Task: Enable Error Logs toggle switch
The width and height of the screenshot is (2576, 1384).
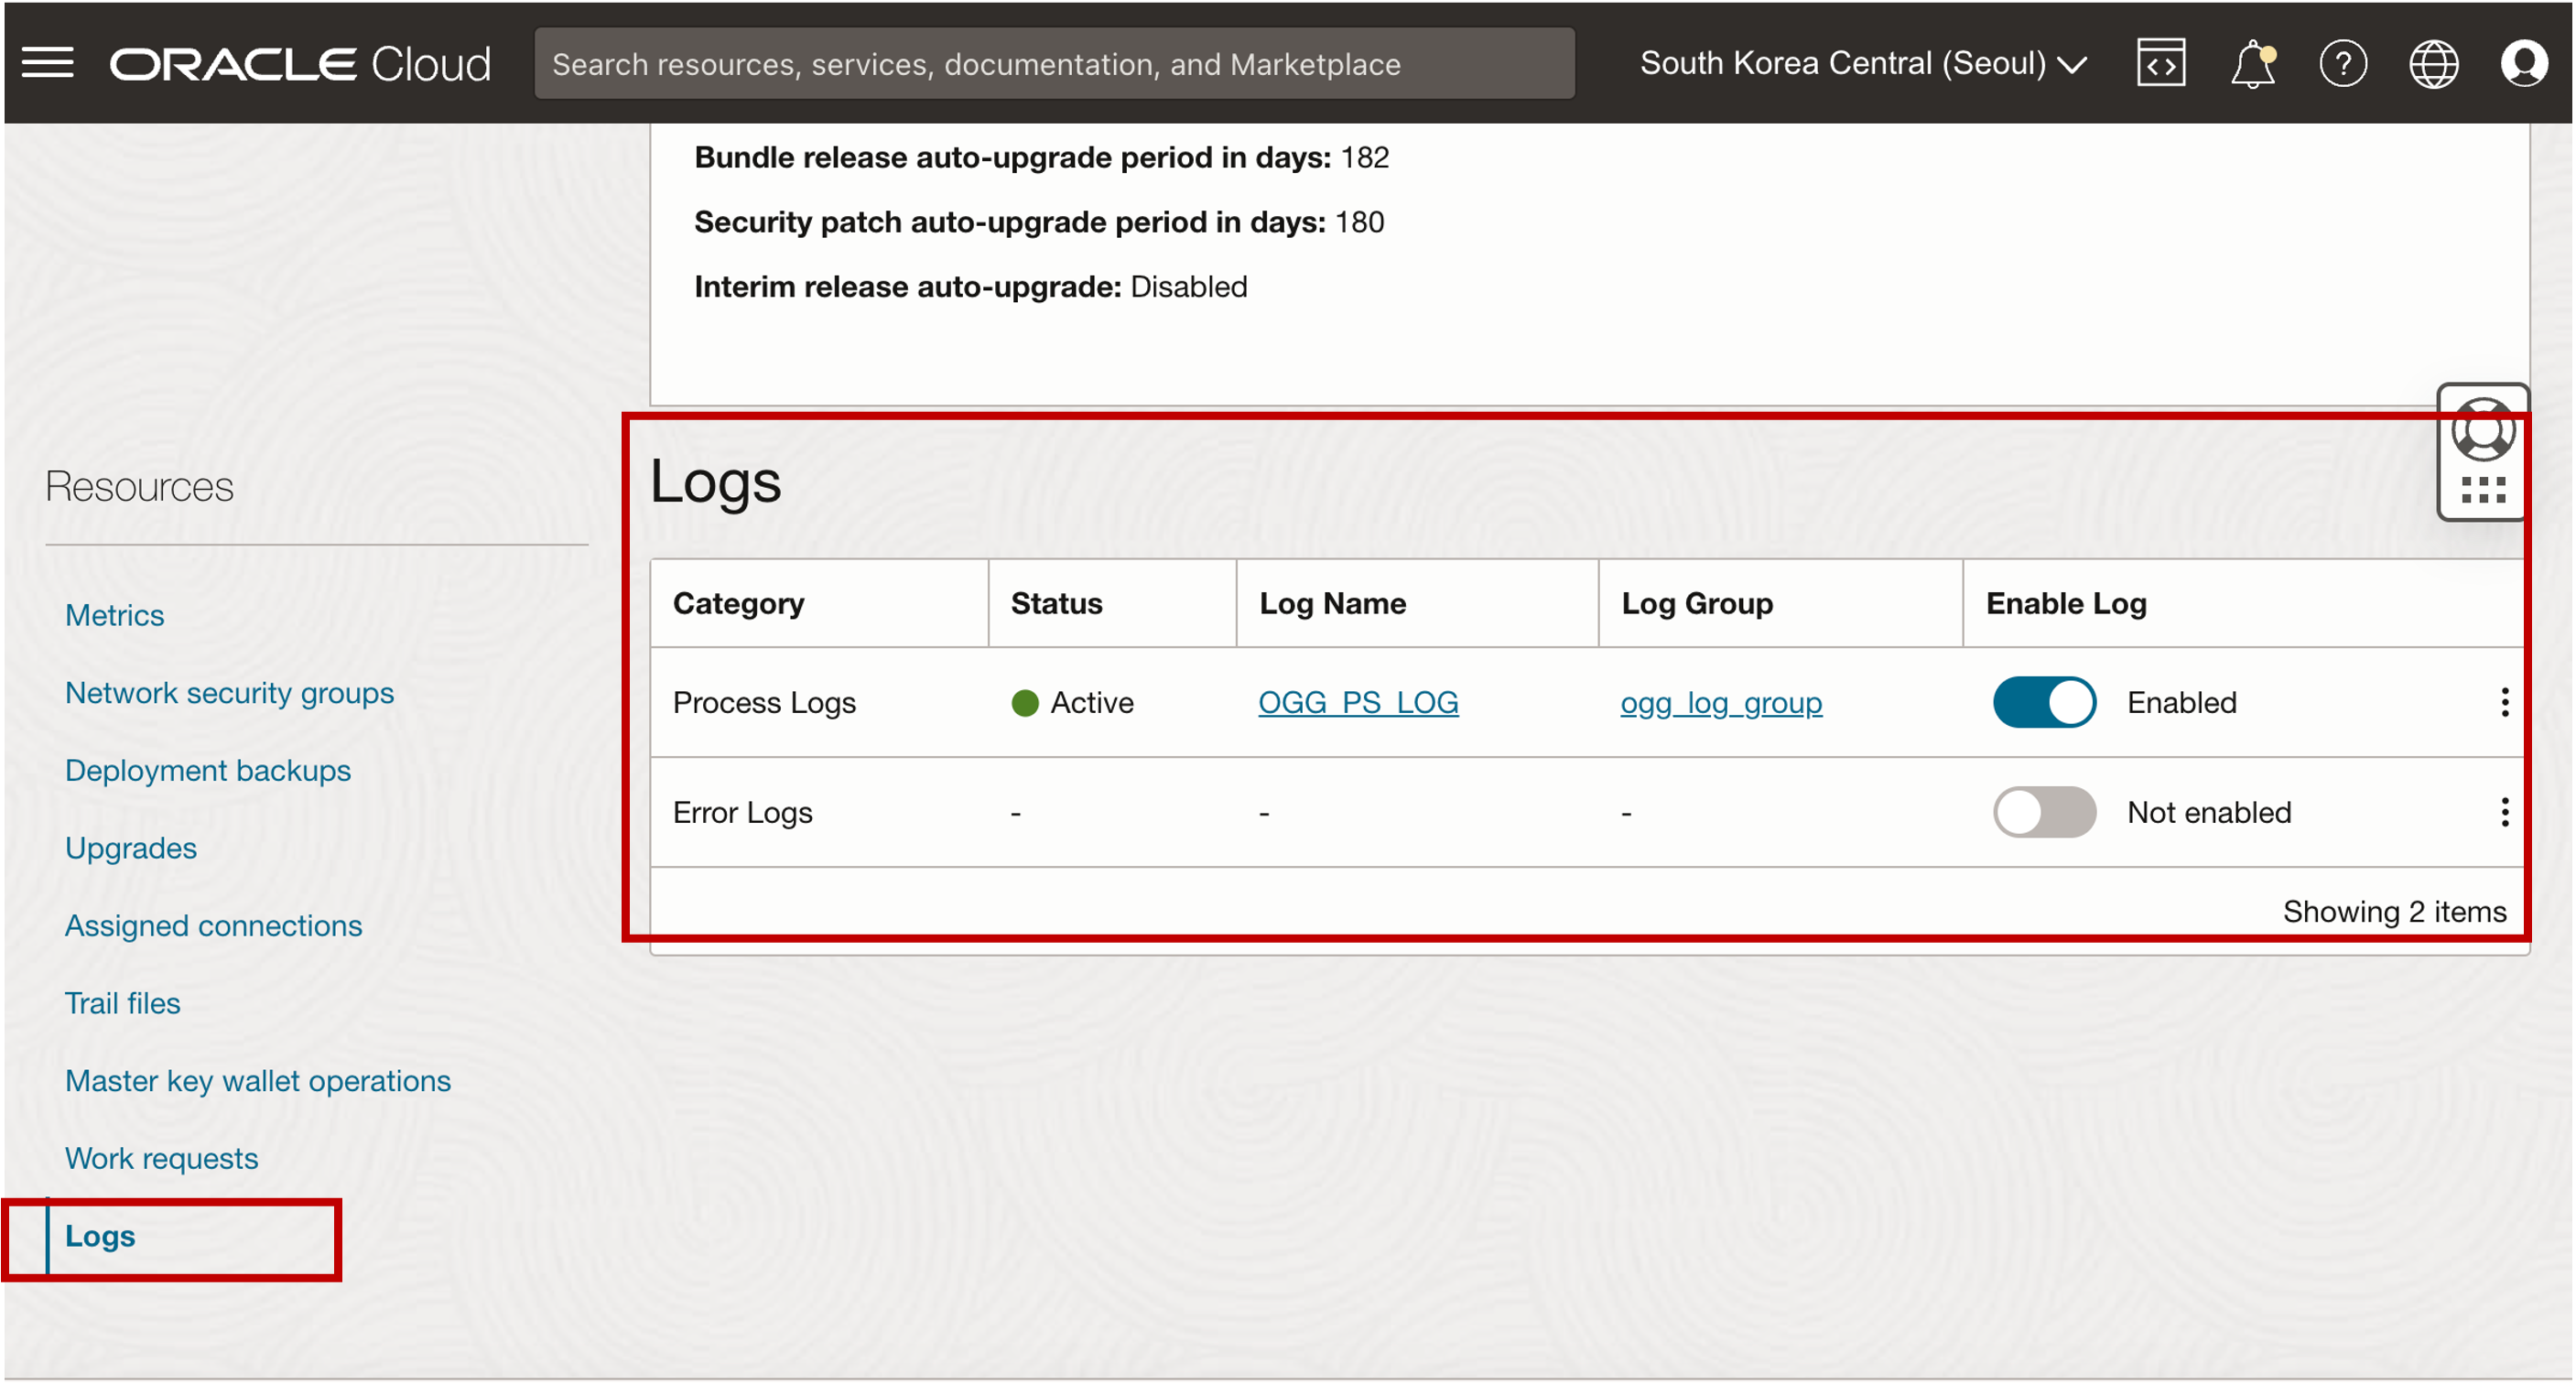Action: coord(2042,813)
